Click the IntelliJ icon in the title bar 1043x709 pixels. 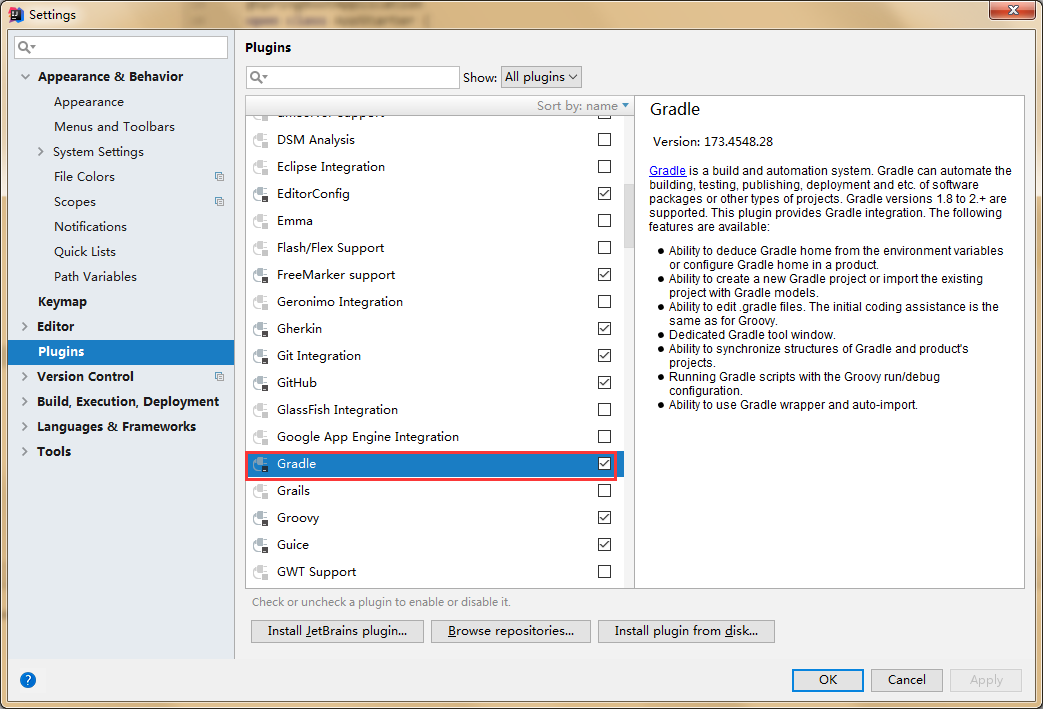coord(17,15)
